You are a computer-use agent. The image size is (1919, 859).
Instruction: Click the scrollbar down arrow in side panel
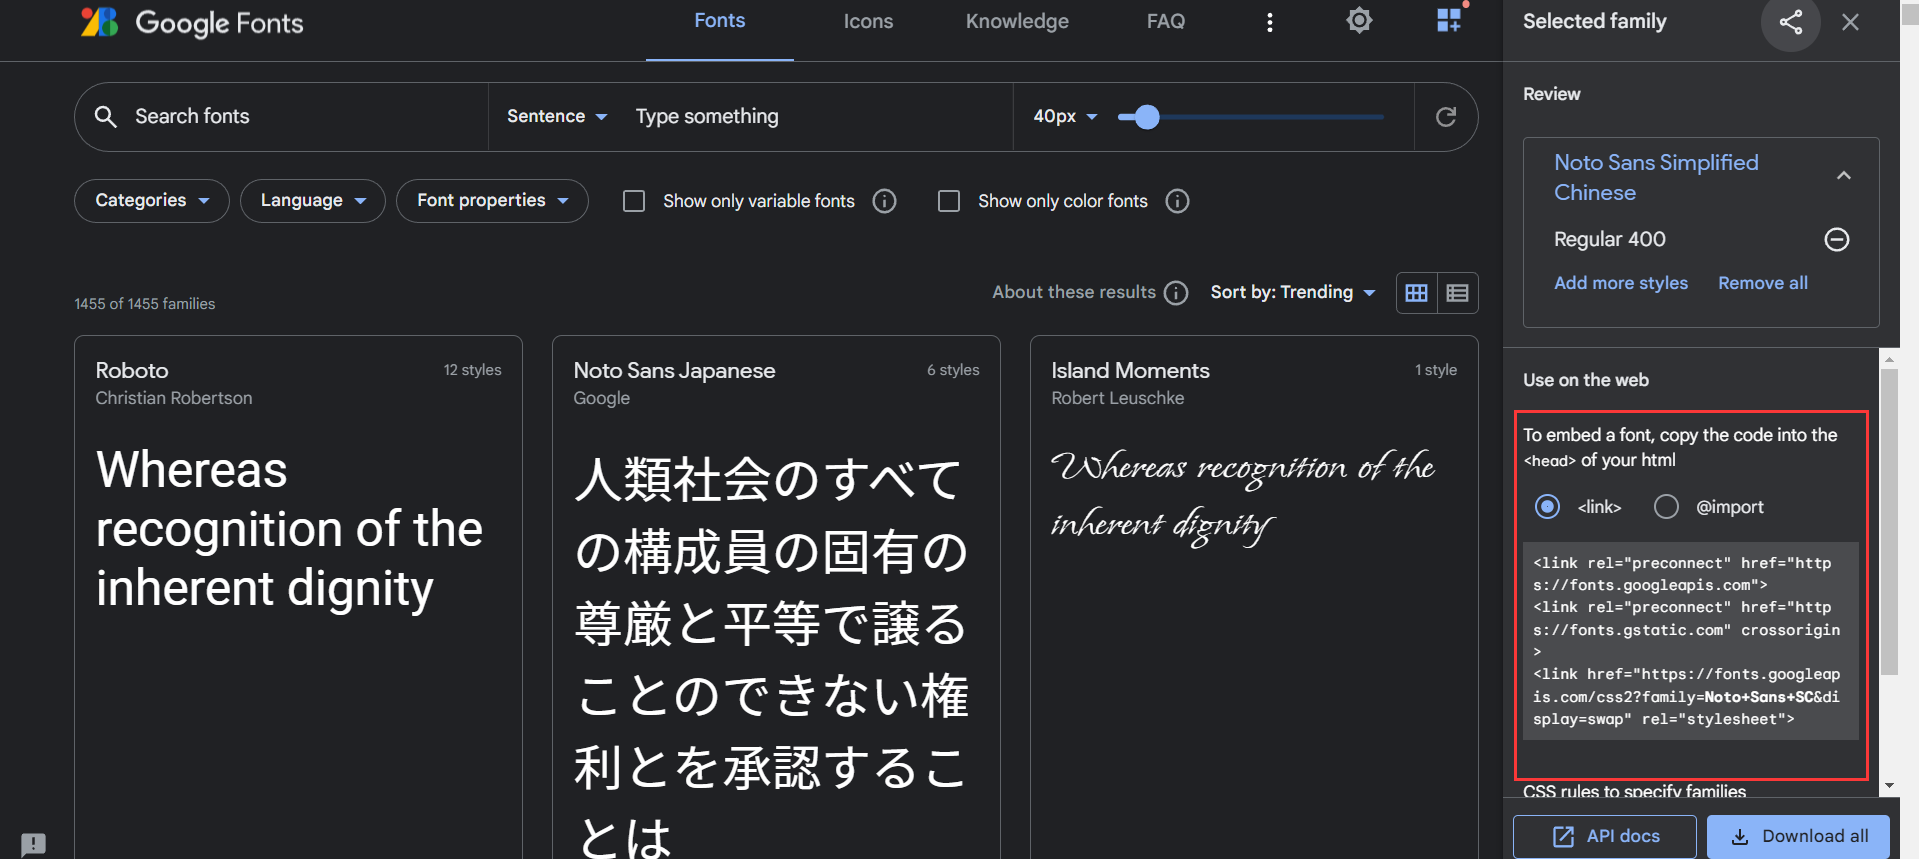coord(1889,786)
